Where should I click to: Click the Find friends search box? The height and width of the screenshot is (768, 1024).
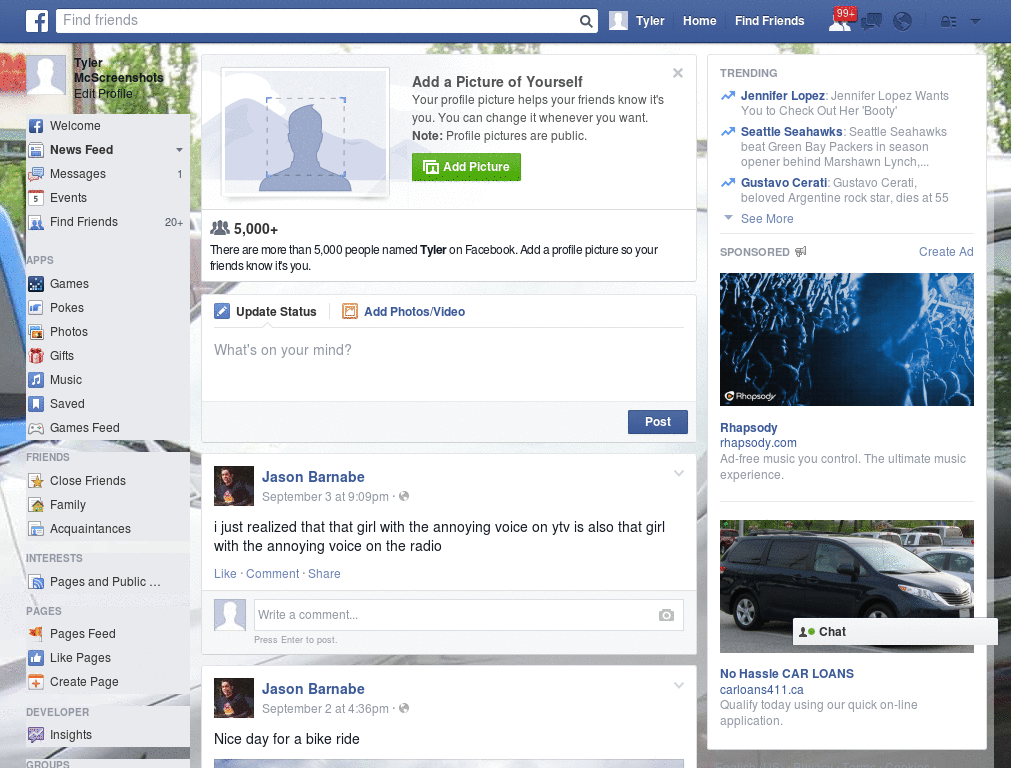(x=317, y=21)
